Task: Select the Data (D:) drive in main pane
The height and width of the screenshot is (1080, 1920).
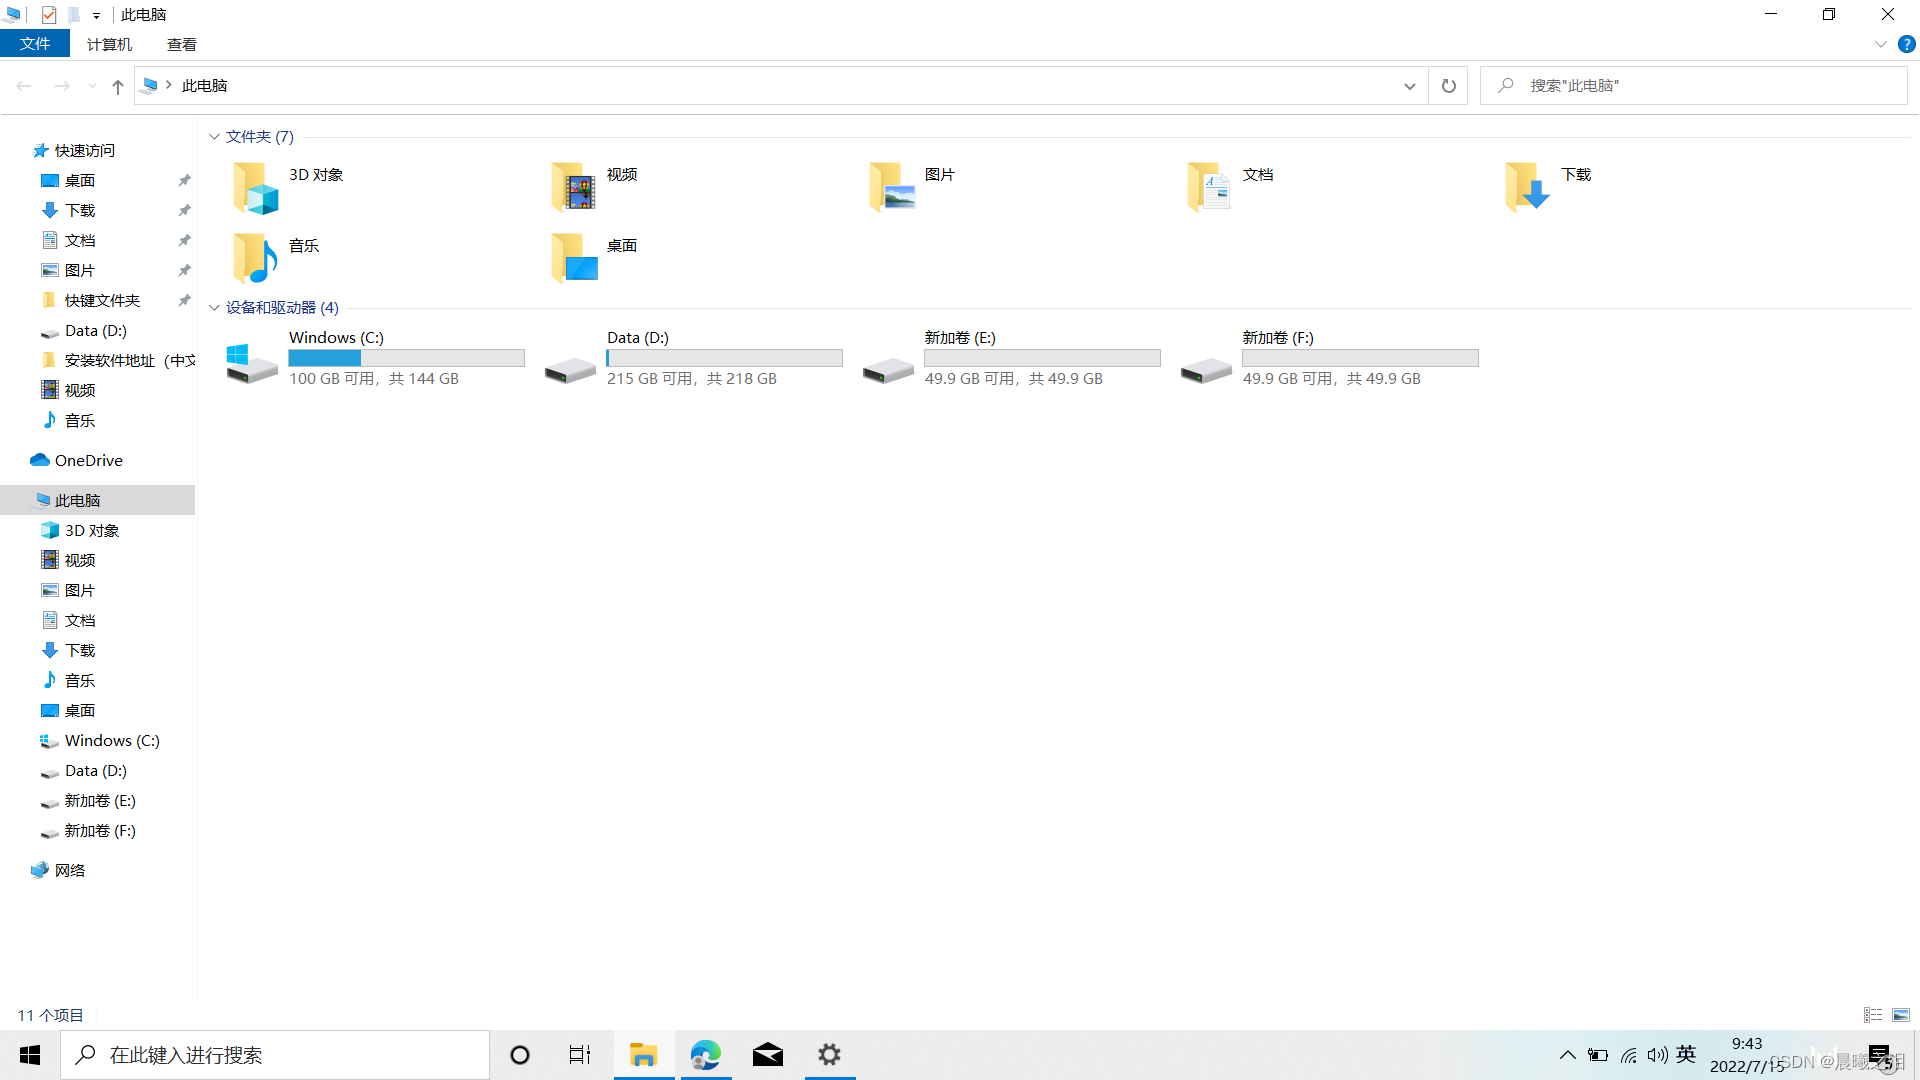Action: pos(570,369)
